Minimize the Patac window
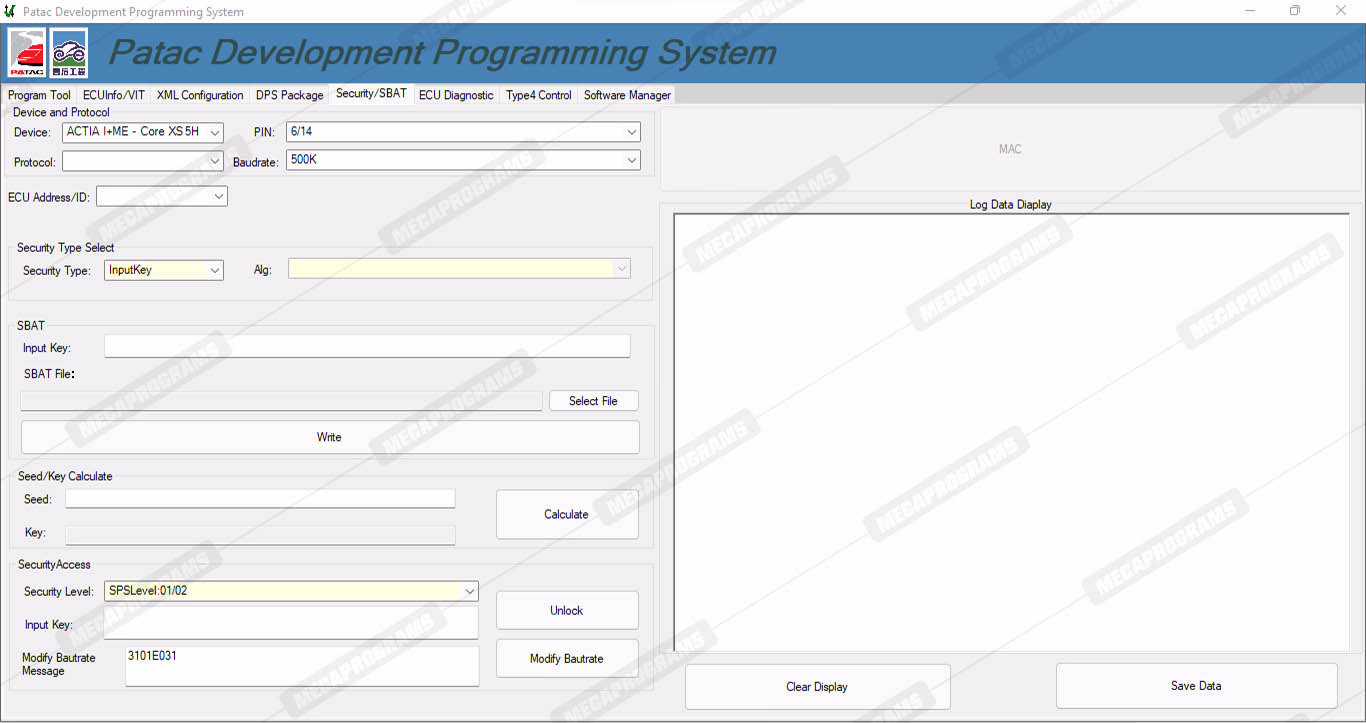The image size is (1366, 723). coord(1251,11)
